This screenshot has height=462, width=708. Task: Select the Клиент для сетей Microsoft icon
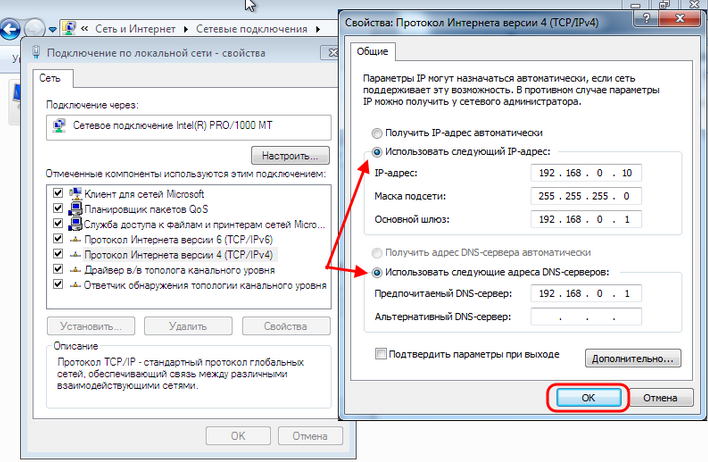click(75, 193)
